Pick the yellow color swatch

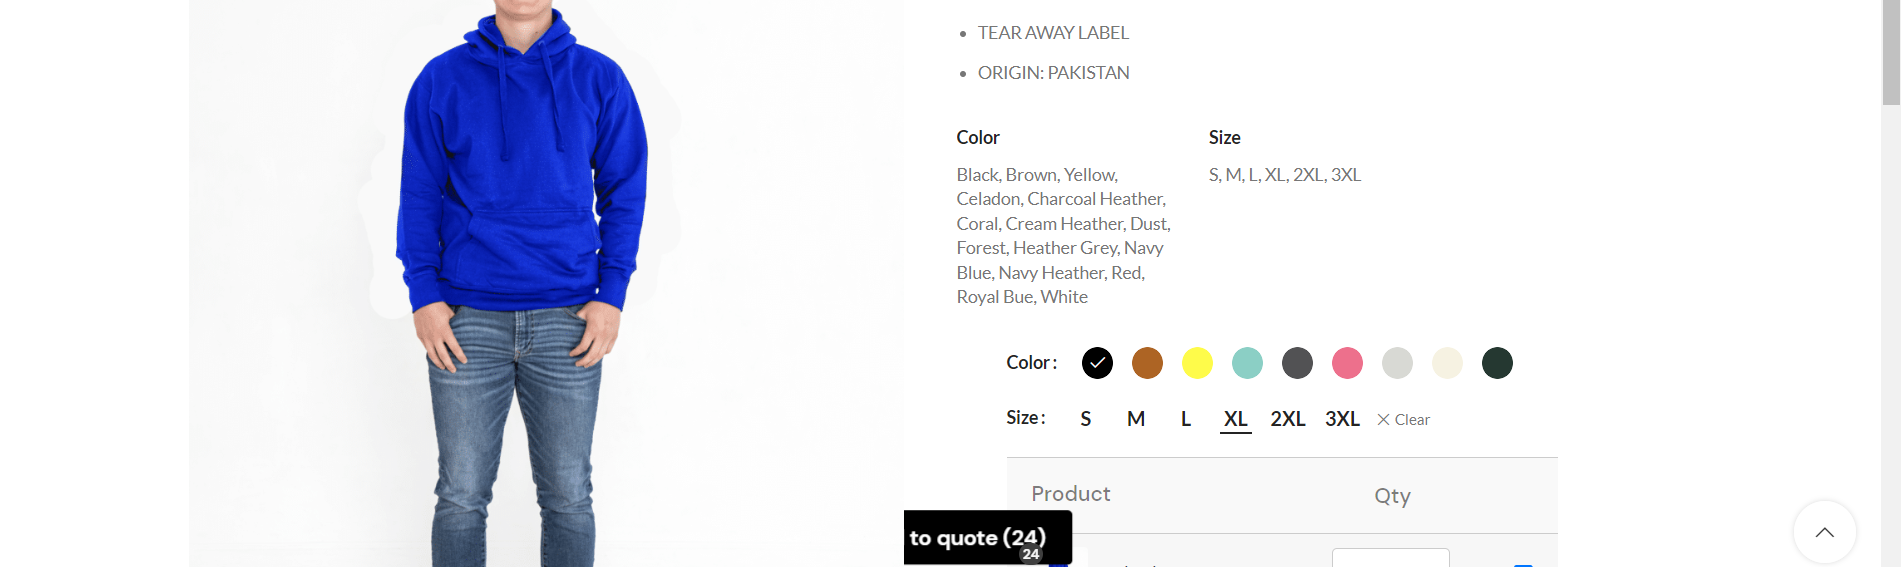1197,363
